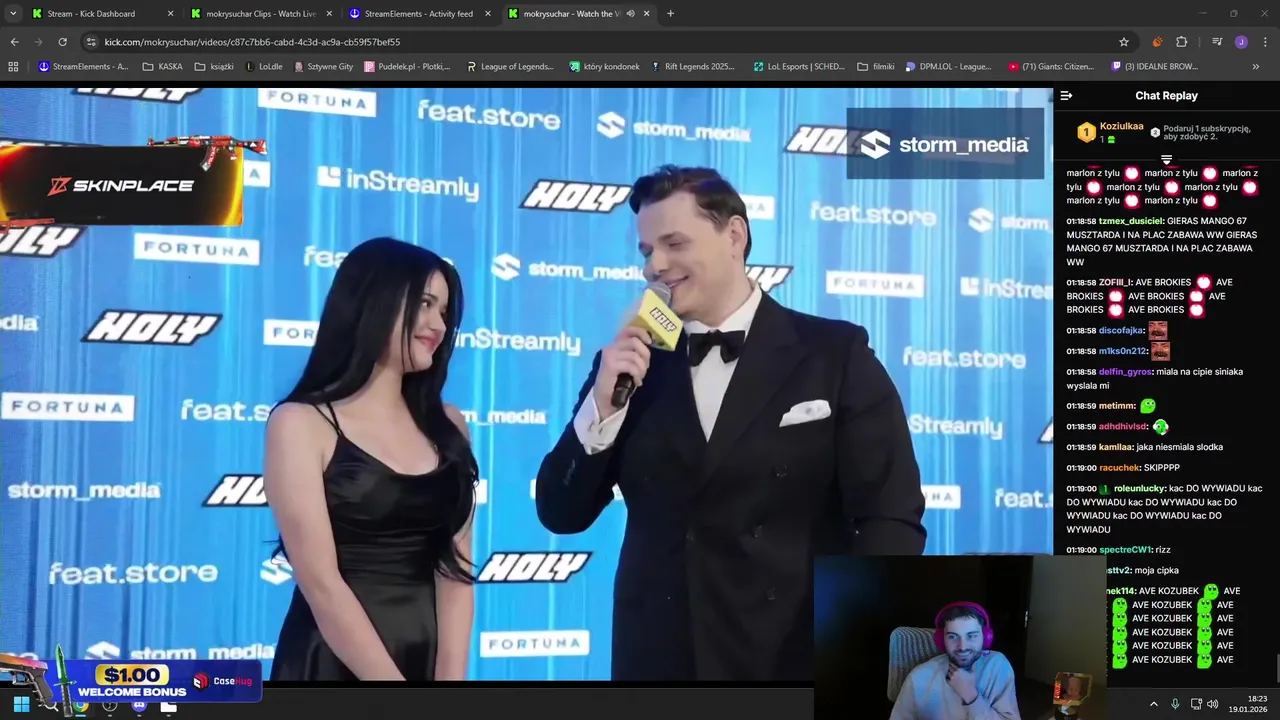View site information icon in address bar
Screen dimensions: 1280x720
click(91, 42)
